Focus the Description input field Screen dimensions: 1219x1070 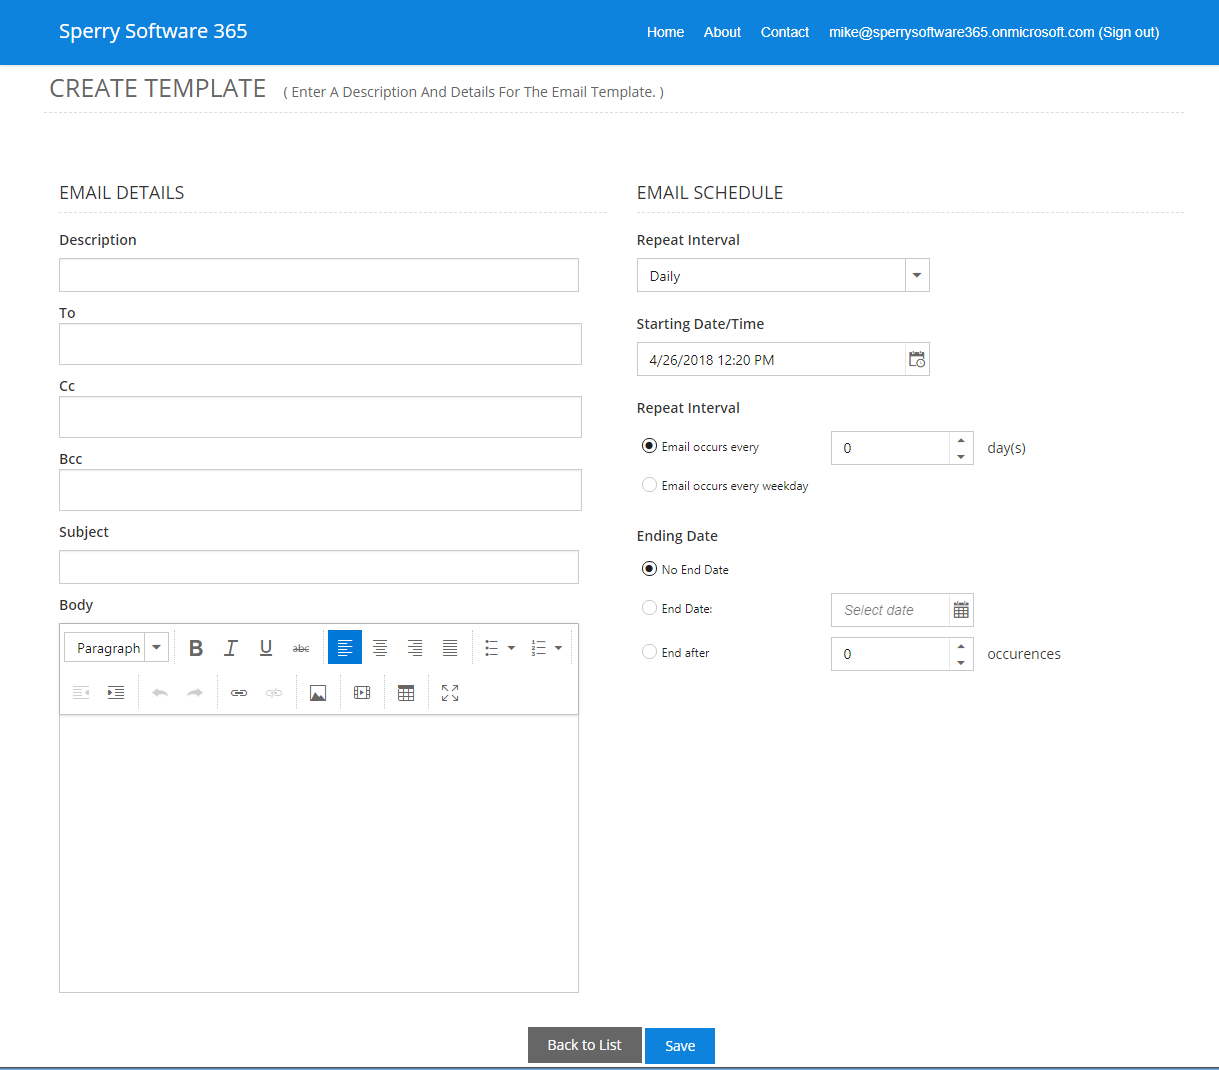[x=319, y=275]
